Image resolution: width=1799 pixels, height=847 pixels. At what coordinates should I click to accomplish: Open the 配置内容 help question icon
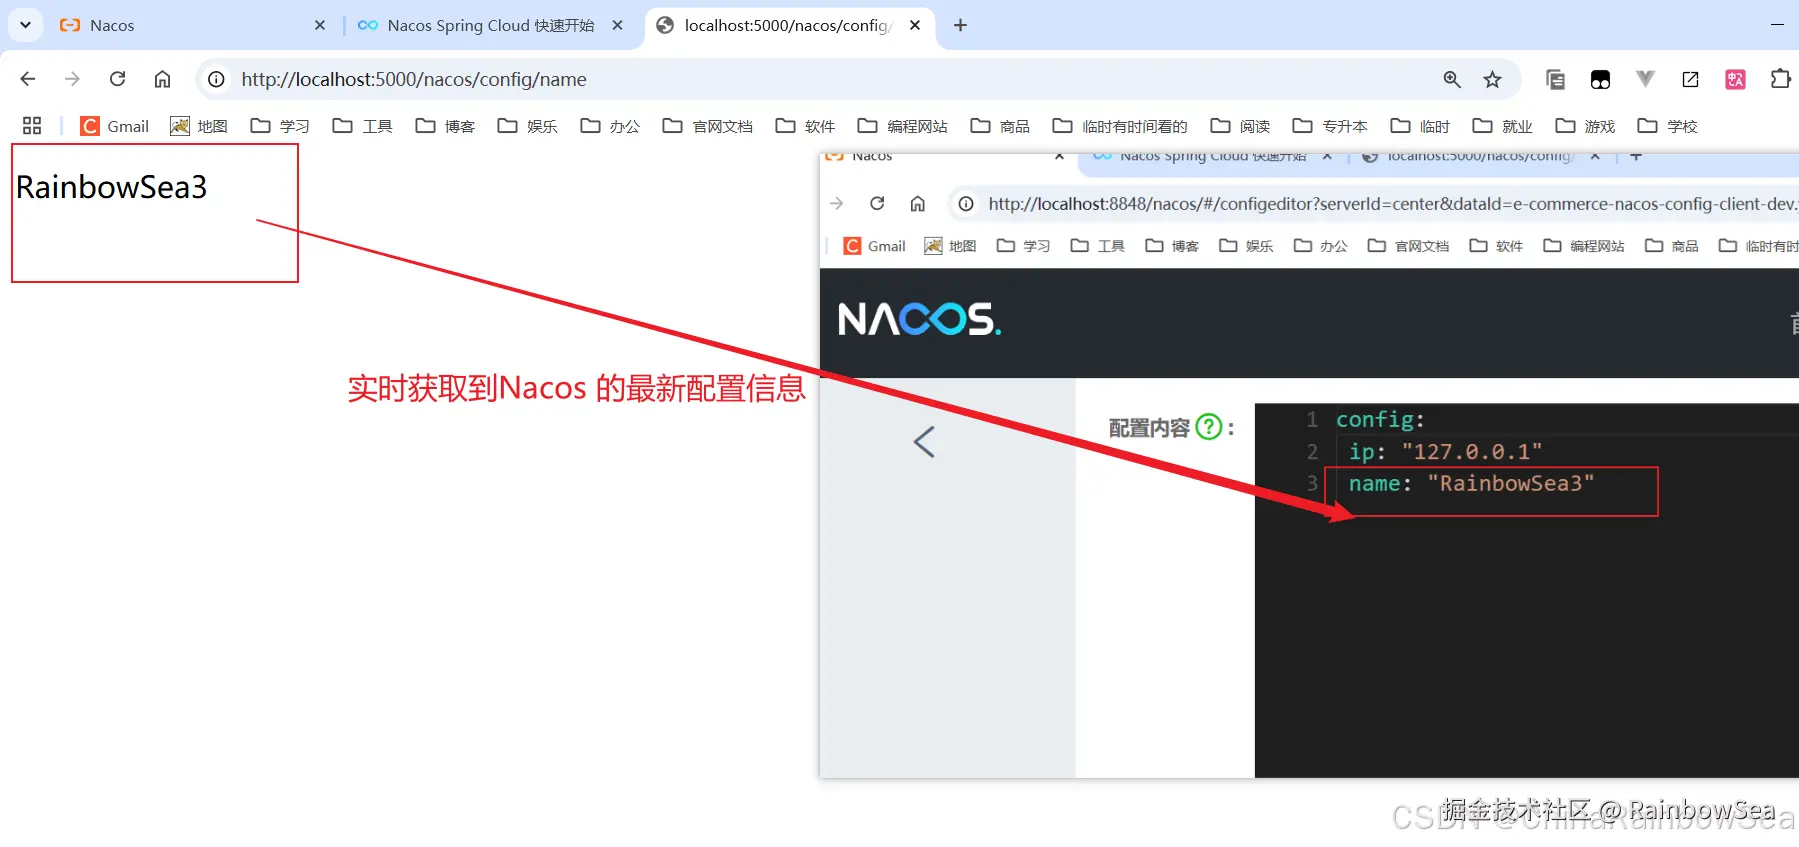pos(1209,427)
